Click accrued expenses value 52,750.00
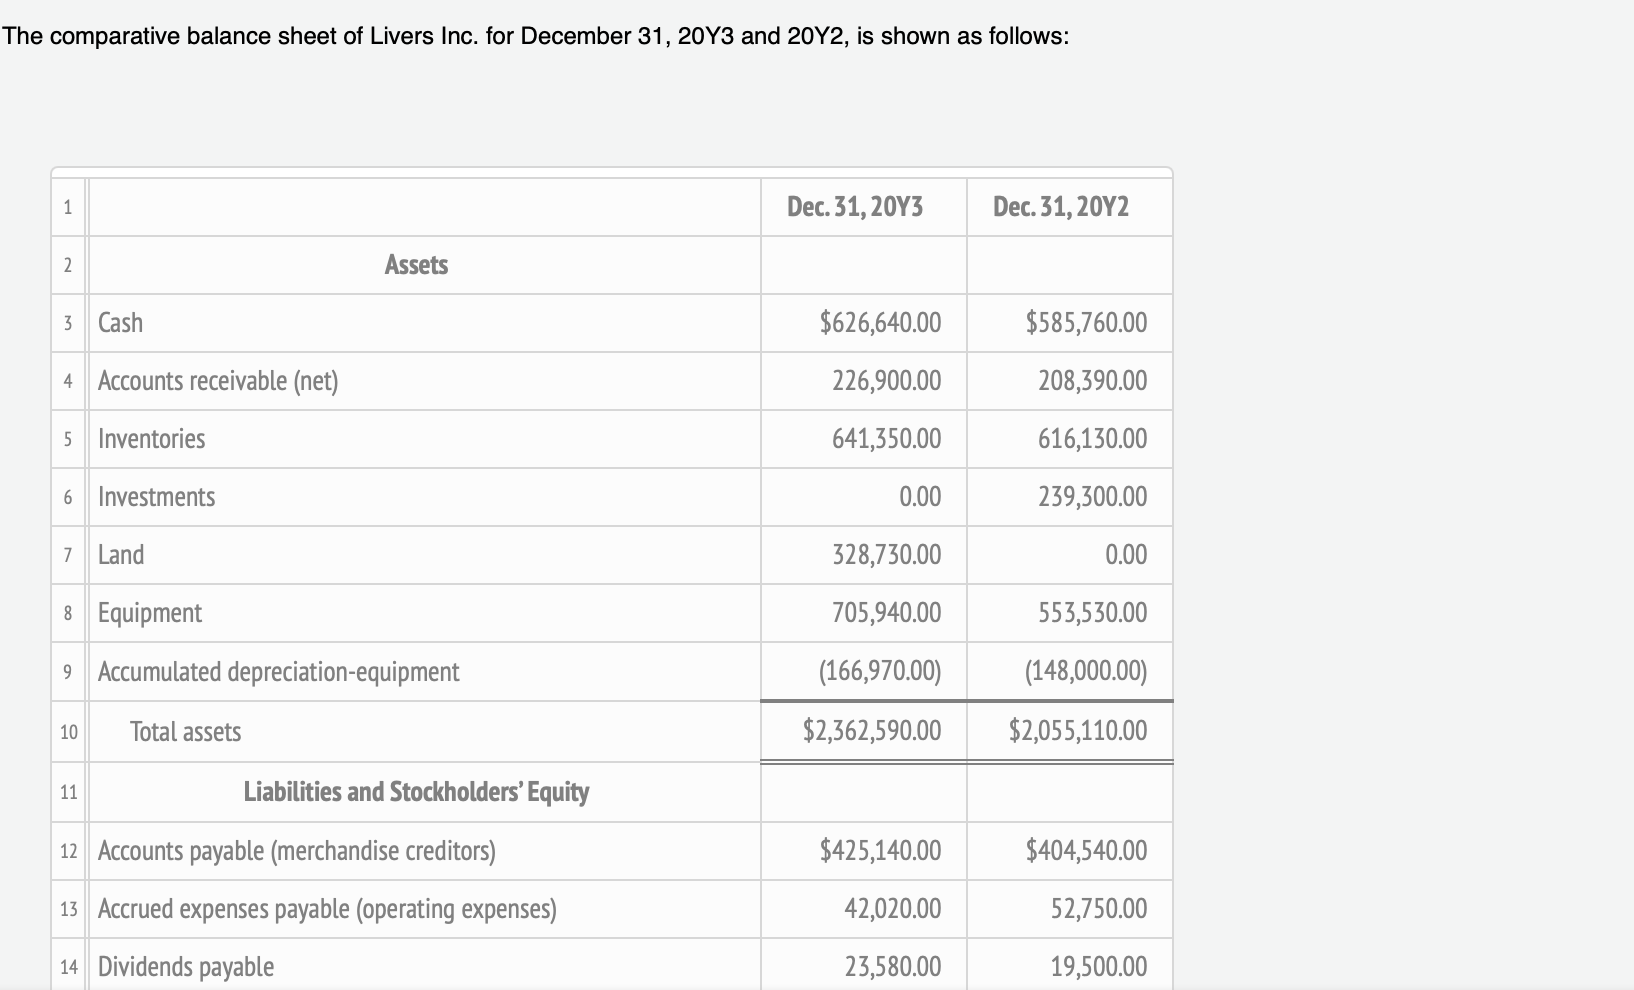1634x990 pixels. (1099, 909)
